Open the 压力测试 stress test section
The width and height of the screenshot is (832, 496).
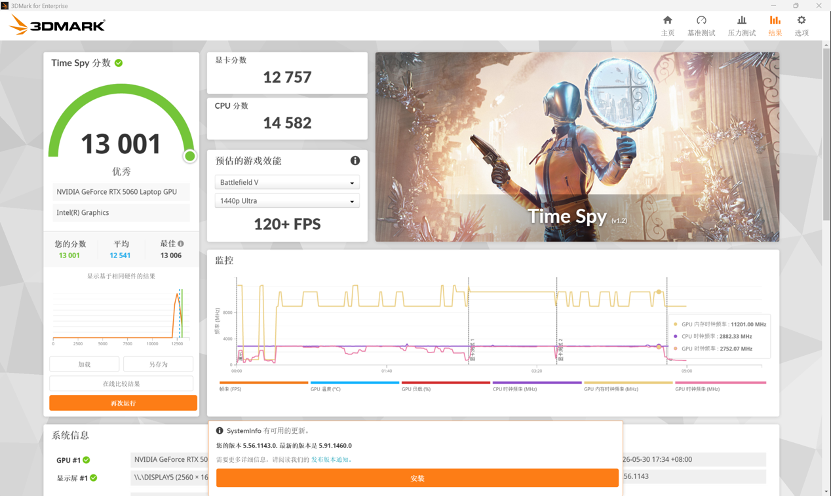(x=741, y=25)
